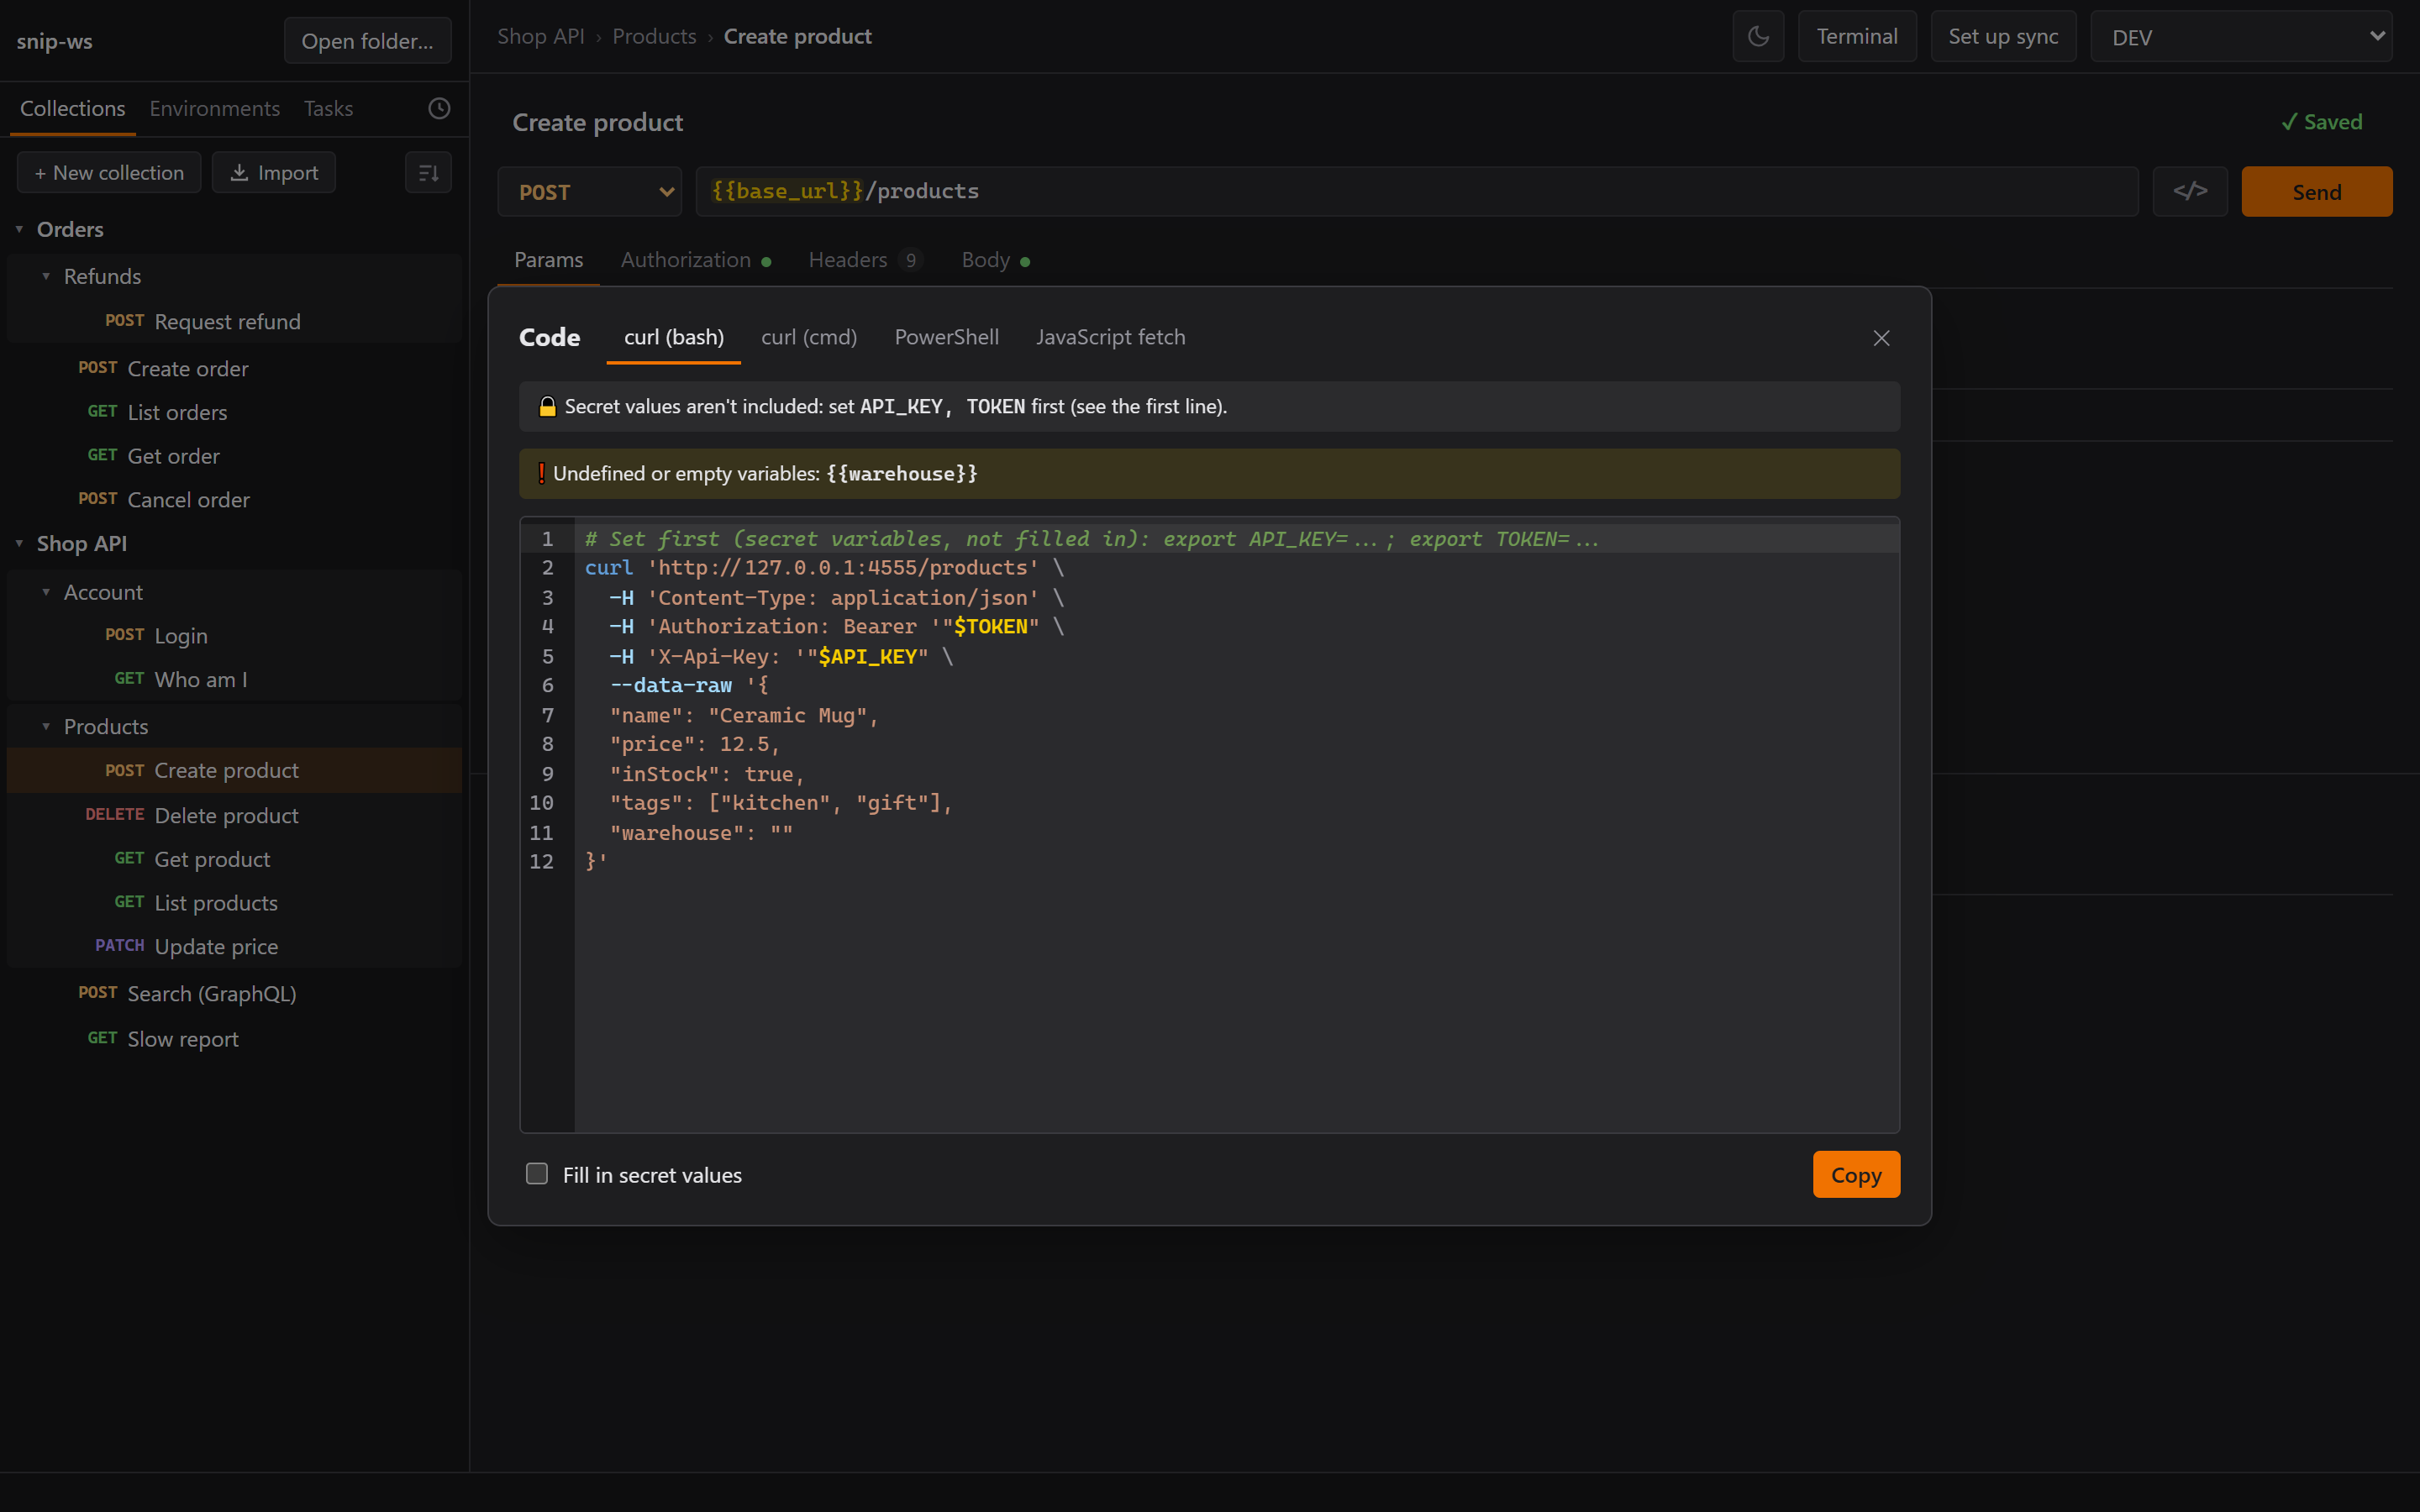2420x1512 pixels.
Task: Open the Environments sidebar tab
Action: pyautogui.click(x=214, y=108)
